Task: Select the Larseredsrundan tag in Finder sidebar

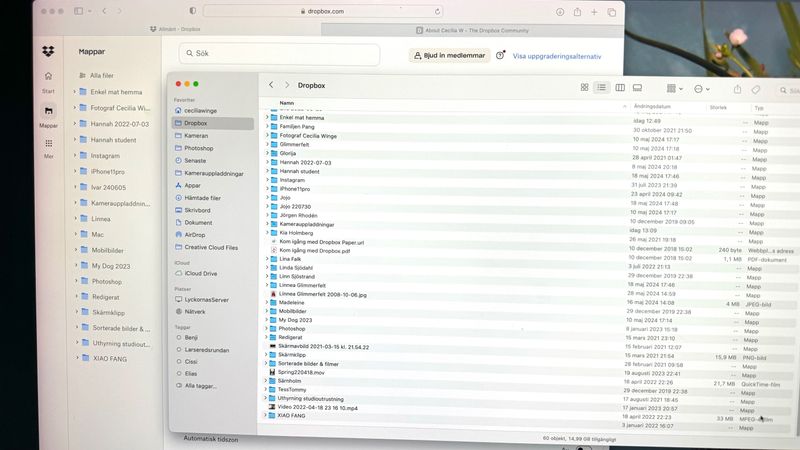Action: (x=207, y=350)
